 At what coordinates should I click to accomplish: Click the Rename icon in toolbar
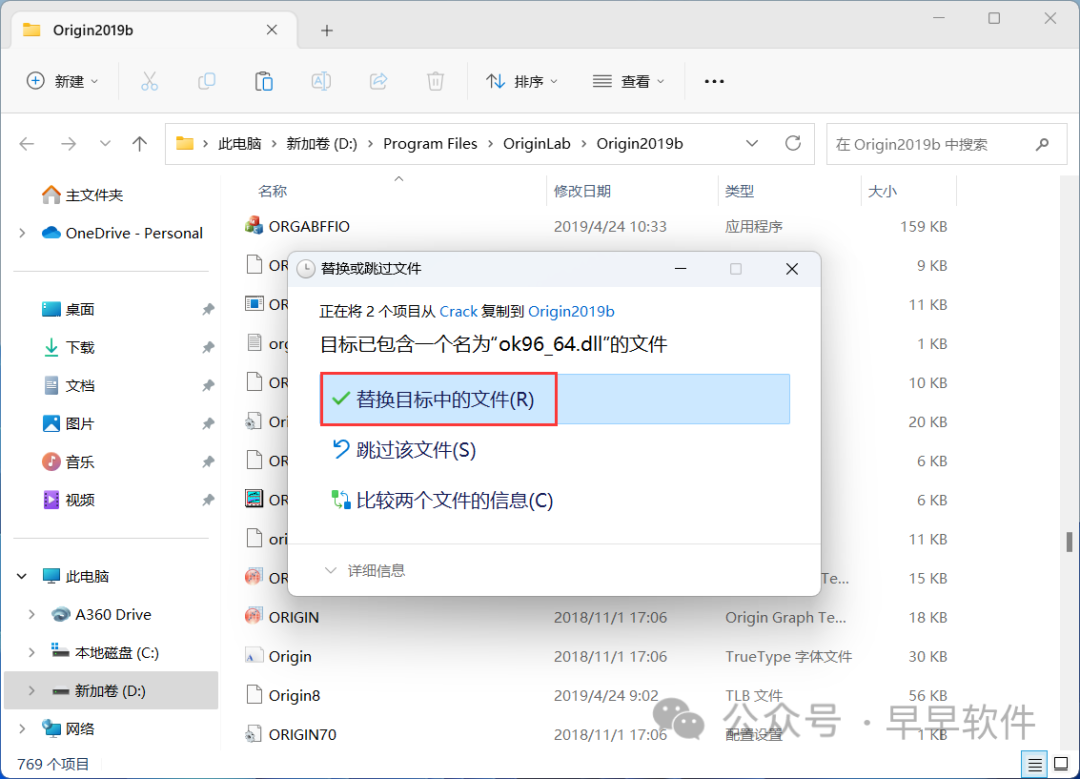(321, 81)
